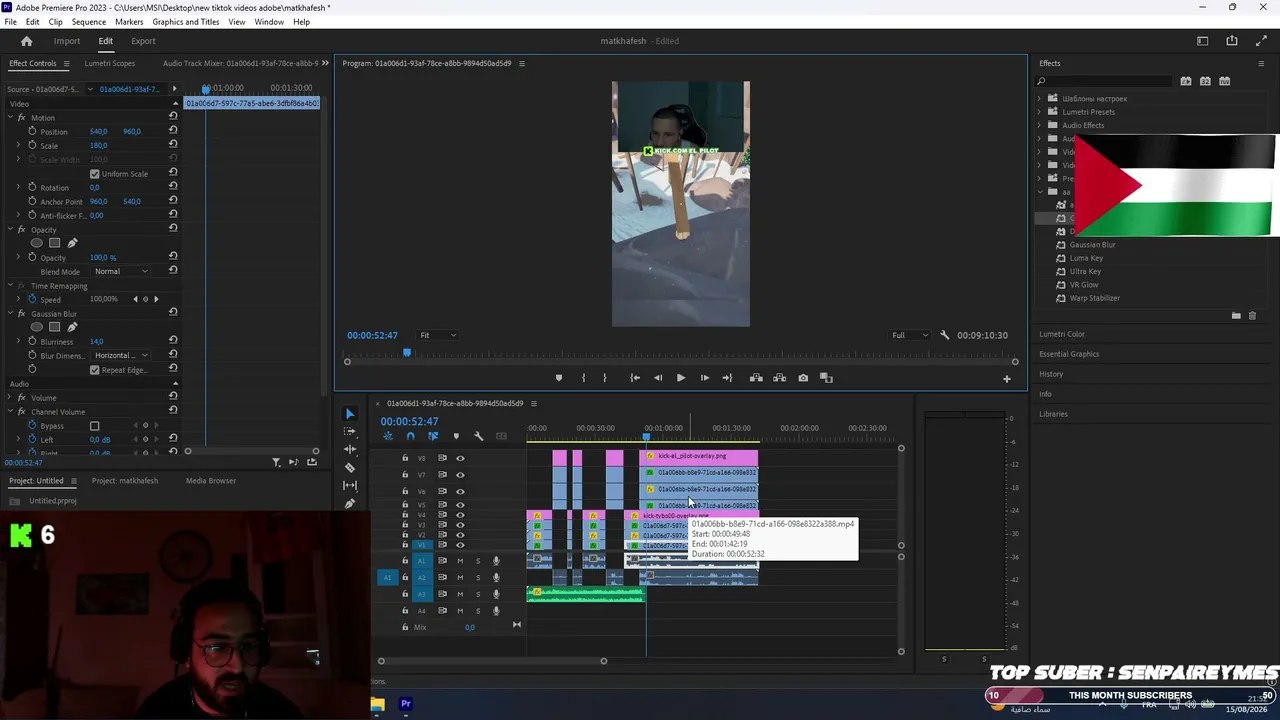This screenshot has width=1280, height=720.
Task: Click the Home icon
Action: click(x=27, y=41)
